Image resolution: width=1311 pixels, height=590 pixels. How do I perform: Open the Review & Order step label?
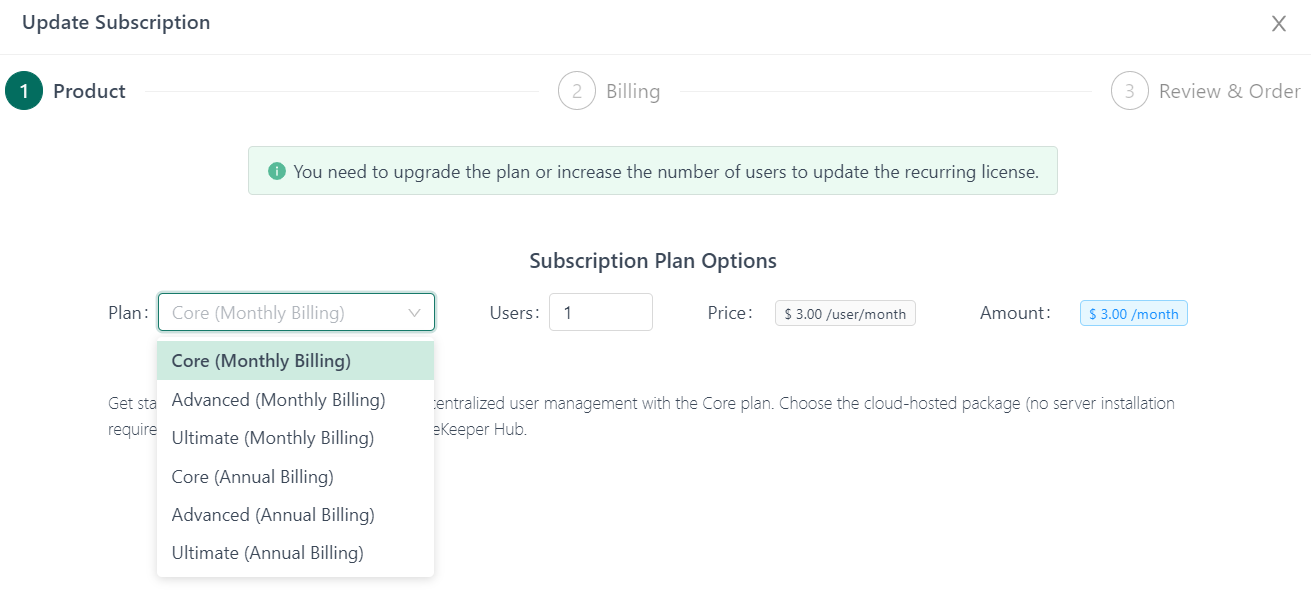(x=1229, y=92)
